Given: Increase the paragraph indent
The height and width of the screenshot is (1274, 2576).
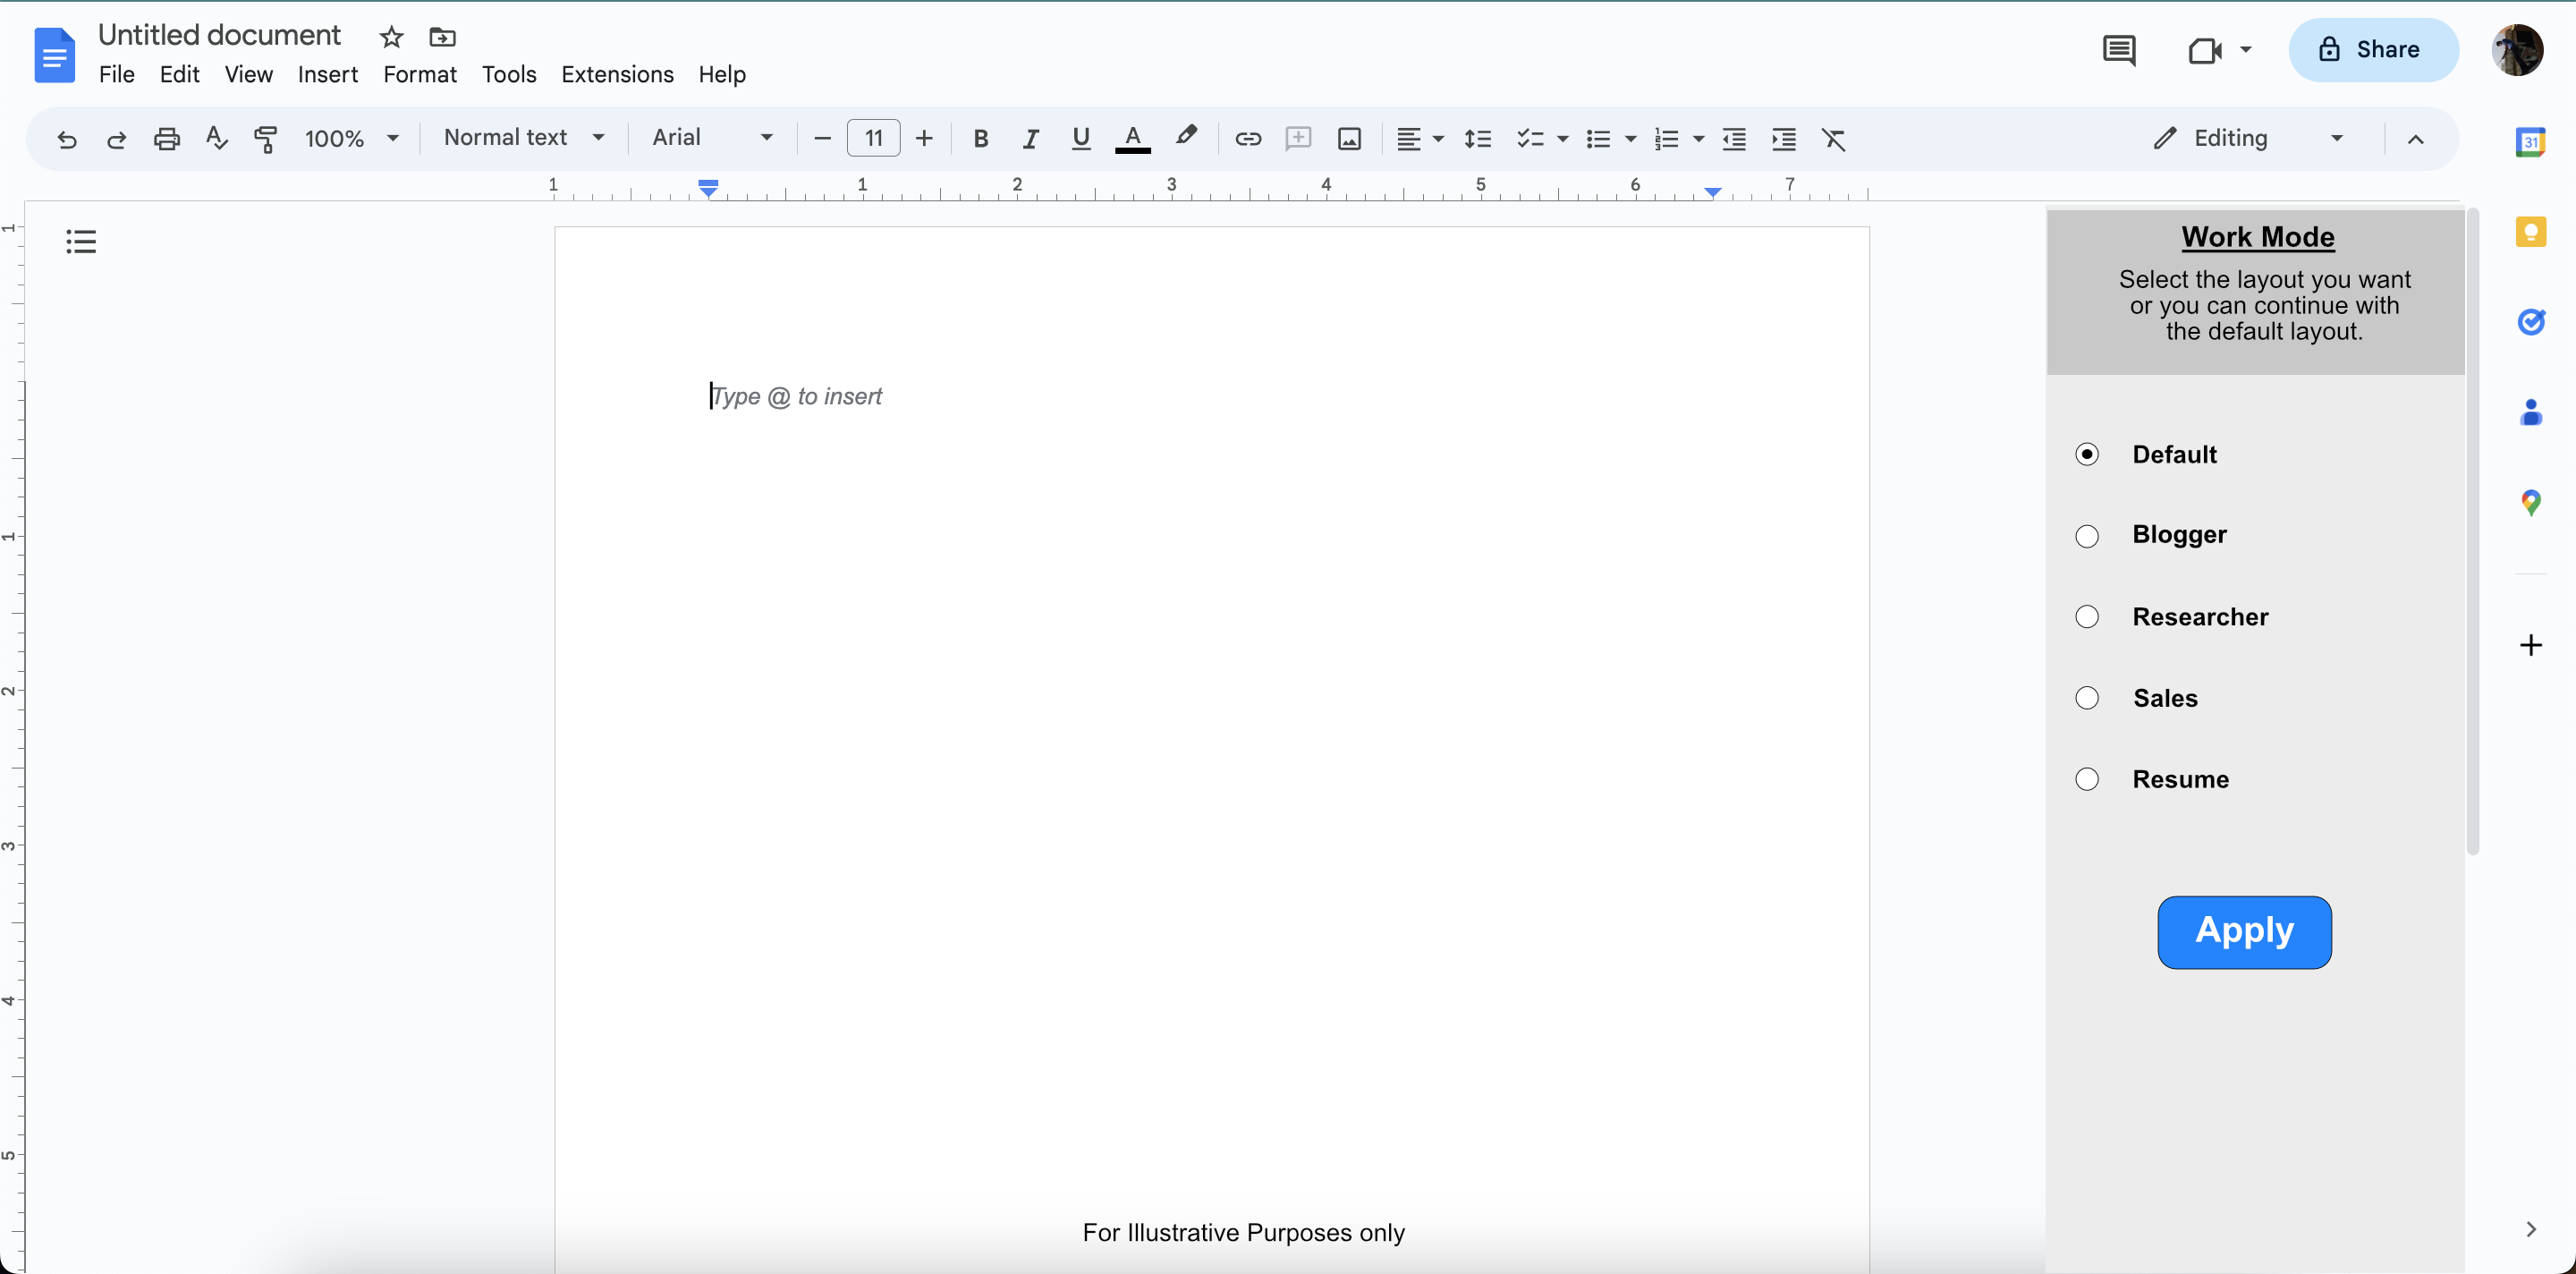Looking at the screenshot, I should coord(1784,139).
